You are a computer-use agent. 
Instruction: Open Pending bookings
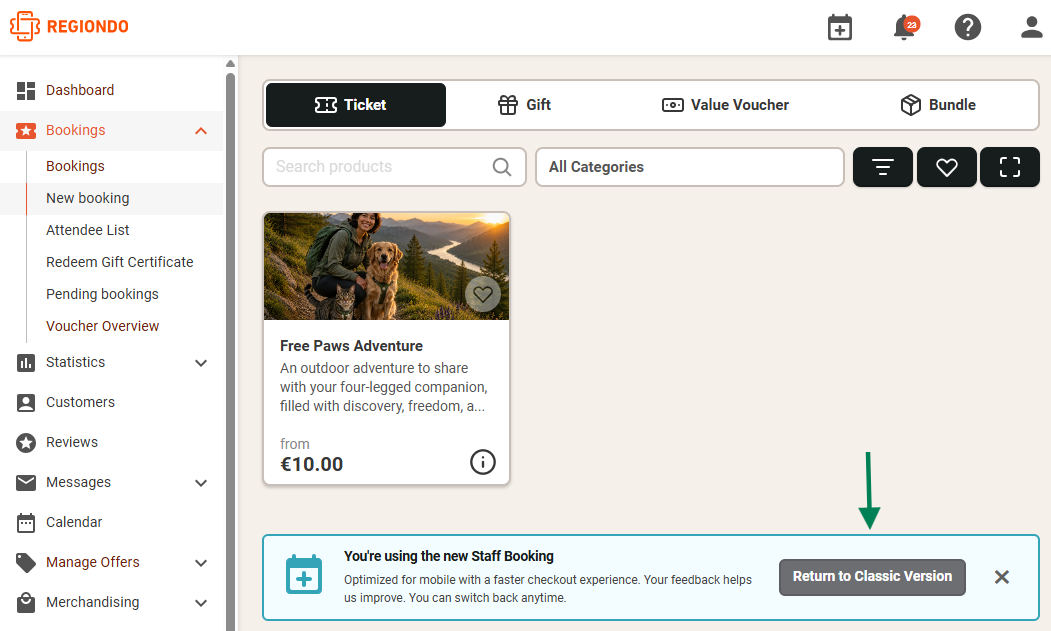(102, 294)
